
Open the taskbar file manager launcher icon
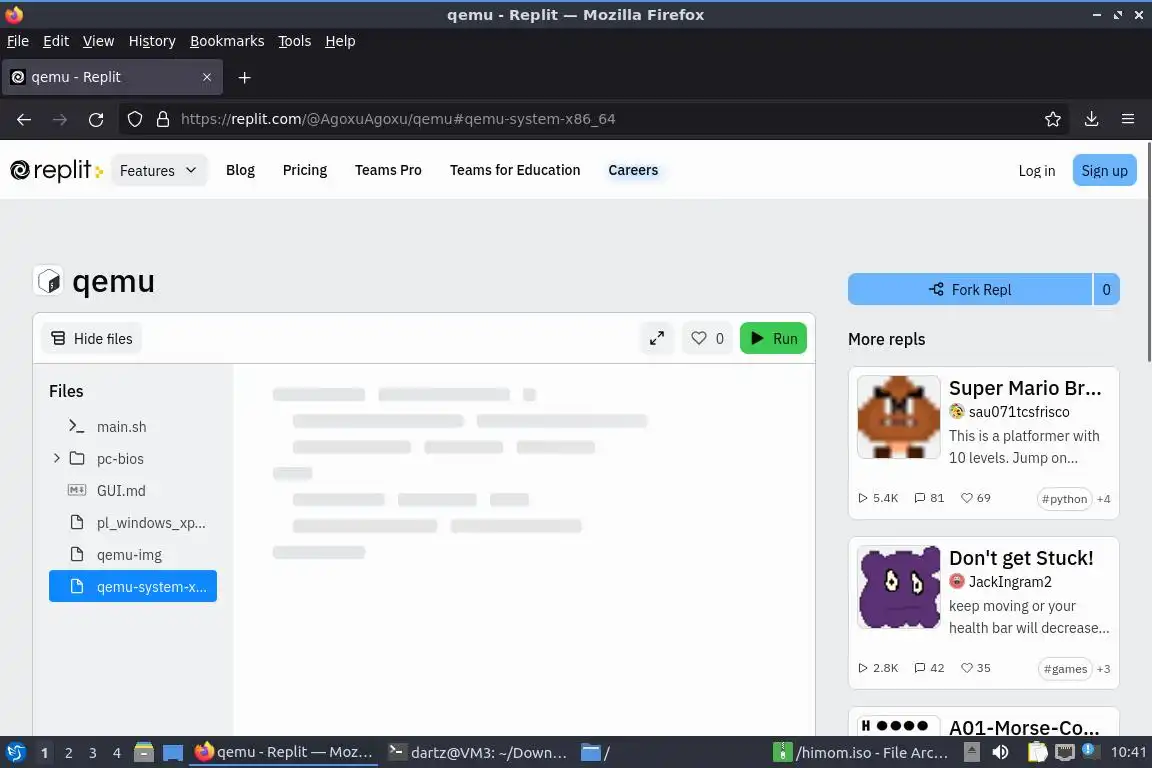143,753
